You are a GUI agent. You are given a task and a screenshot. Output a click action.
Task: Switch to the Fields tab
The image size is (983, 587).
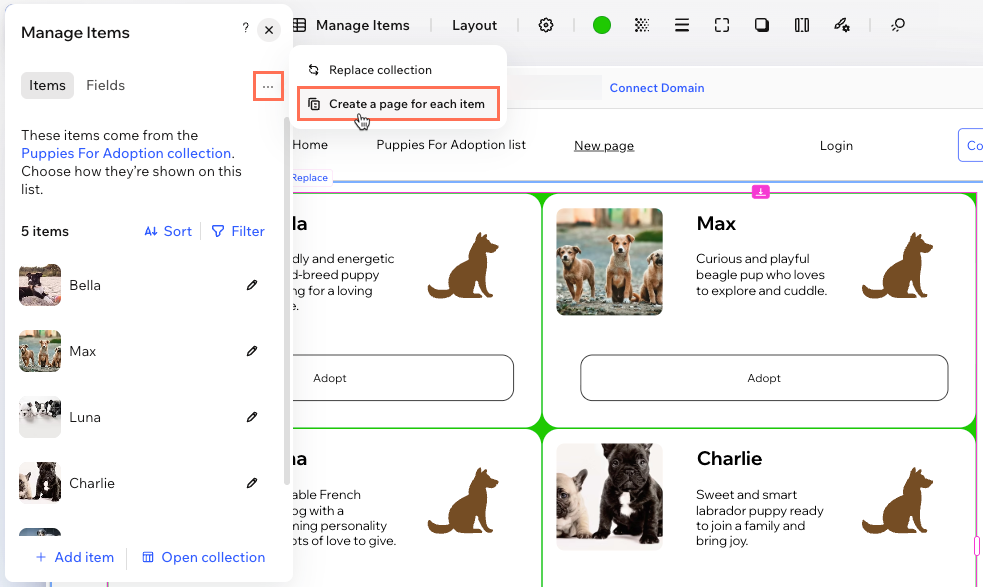[x=105, y=85]
